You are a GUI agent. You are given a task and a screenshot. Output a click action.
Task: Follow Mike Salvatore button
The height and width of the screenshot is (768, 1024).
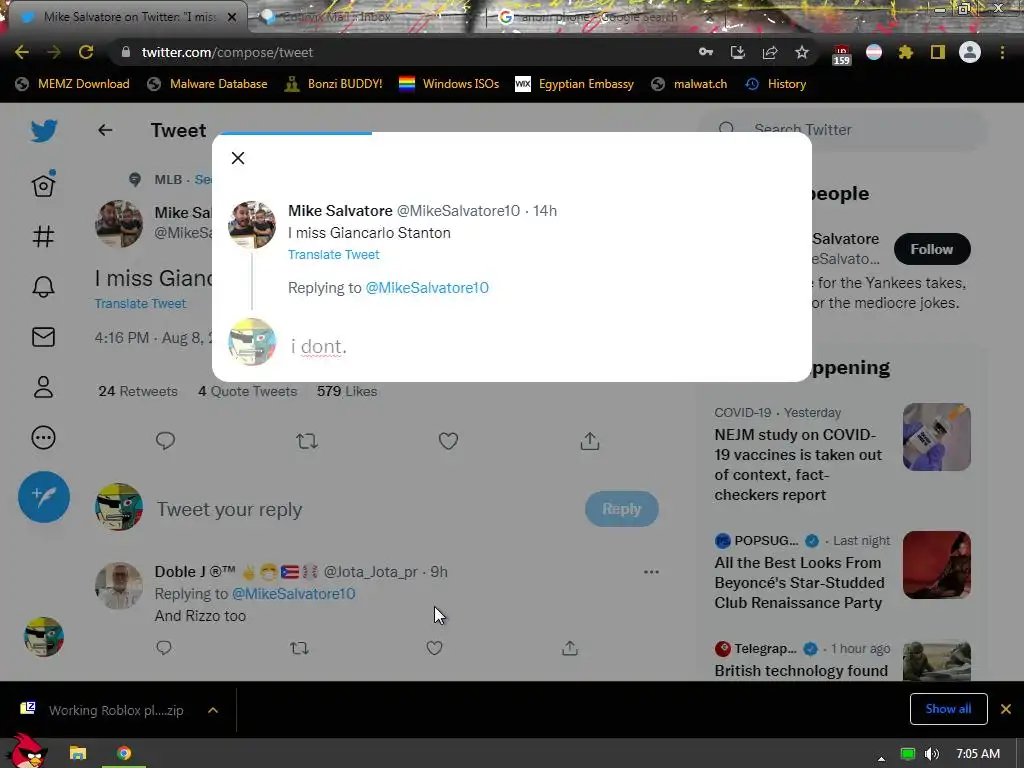932,249
